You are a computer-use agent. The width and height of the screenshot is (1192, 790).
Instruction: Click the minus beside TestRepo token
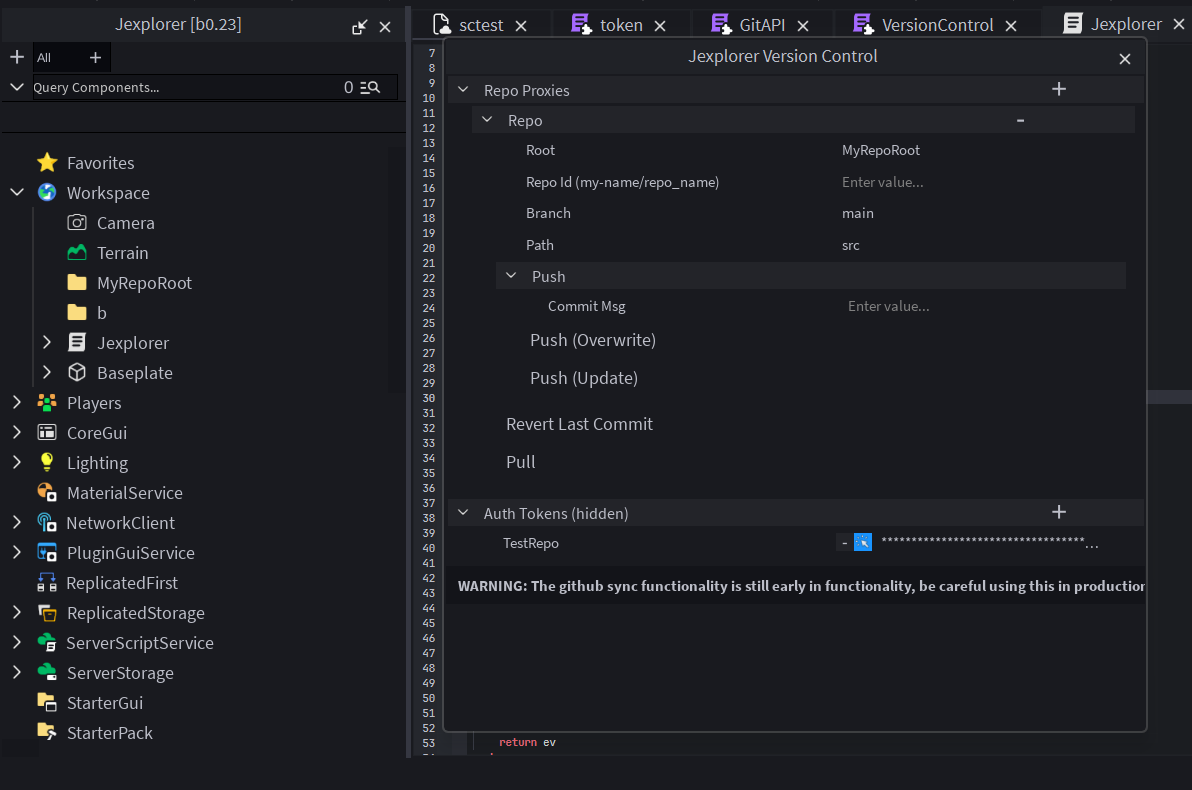click(844, 542)
